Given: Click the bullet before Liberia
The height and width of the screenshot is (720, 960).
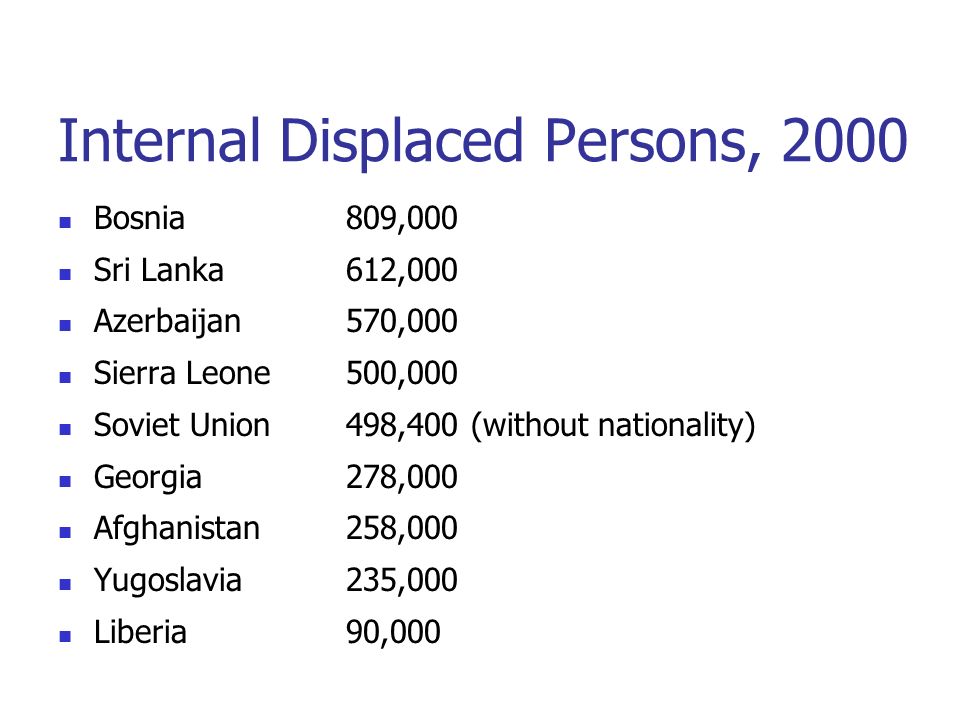Looking at the screenshot, I should coord(65,636).
